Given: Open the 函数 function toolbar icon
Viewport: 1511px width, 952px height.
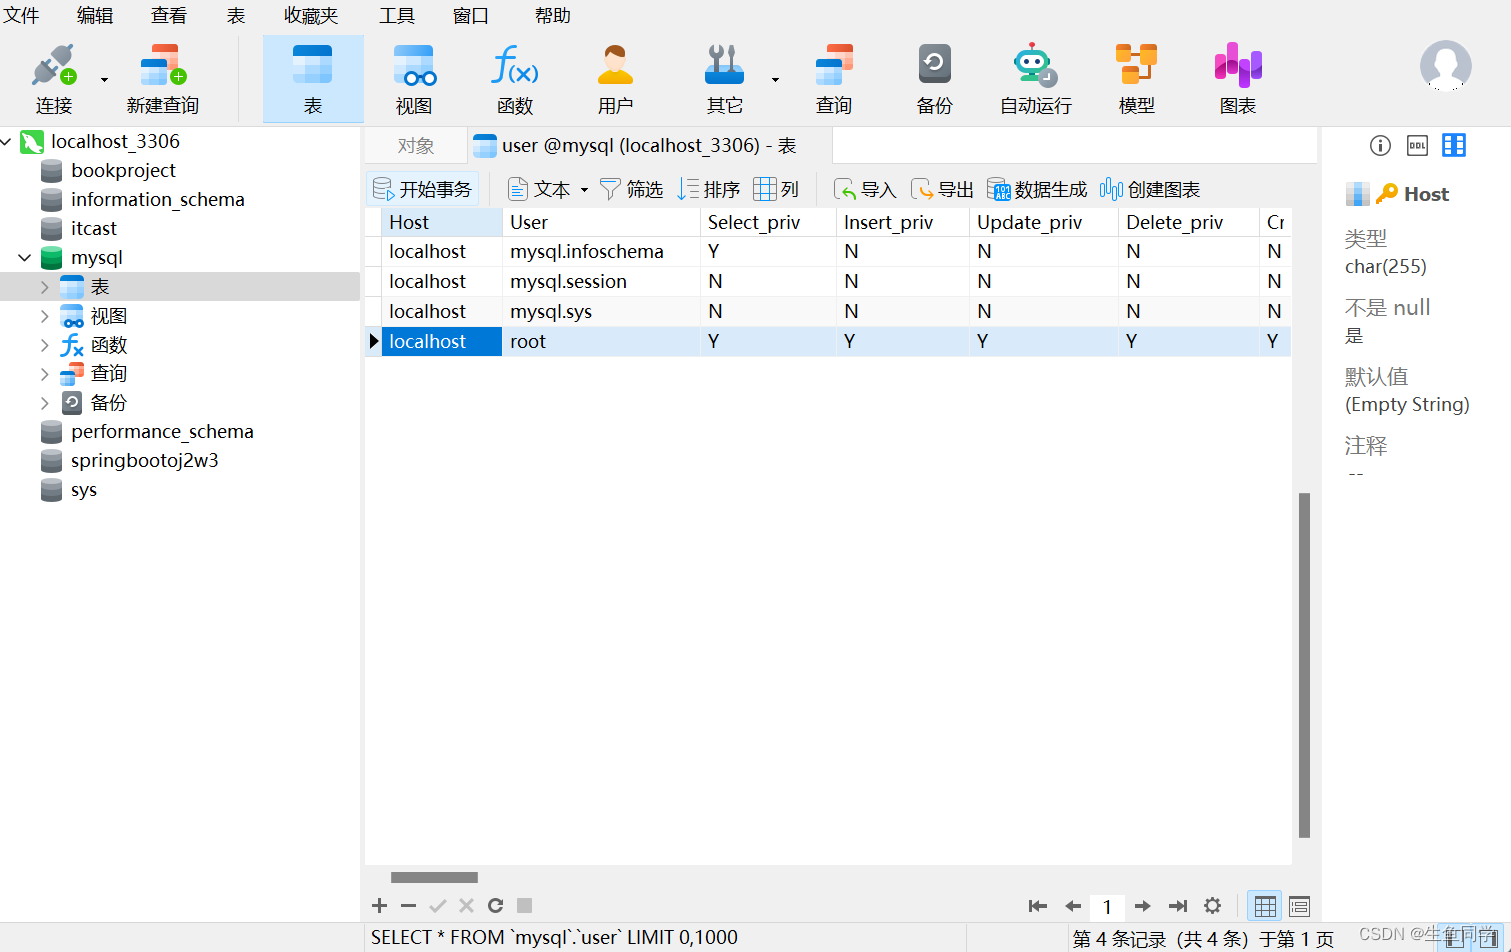Looking at the screenshot, I should tap(515, 79).
